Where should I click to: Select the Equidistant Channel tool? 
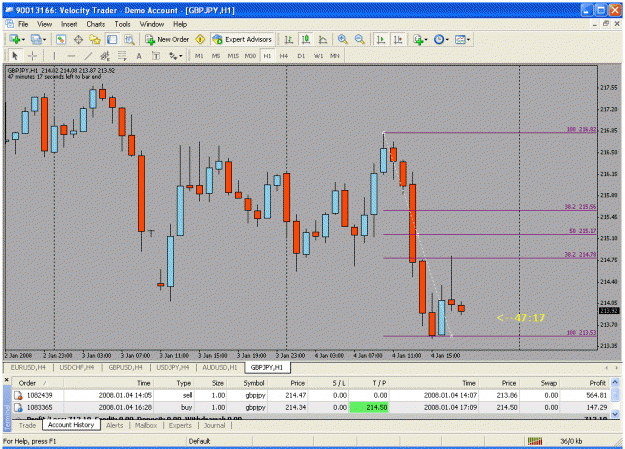click(105, 56)
